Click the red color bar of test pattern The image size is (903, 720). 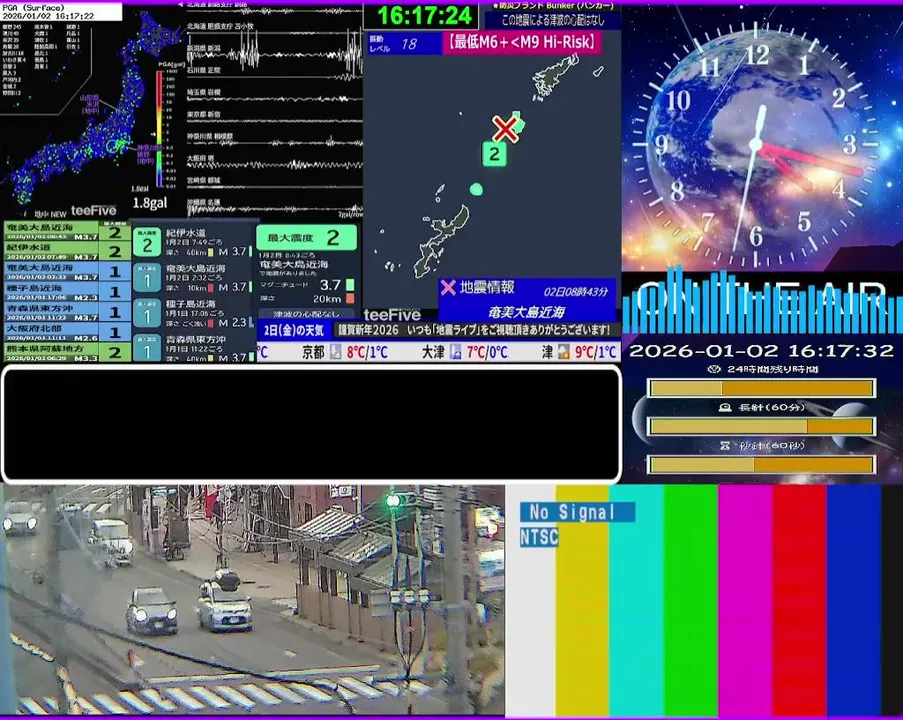coord(799,600)
